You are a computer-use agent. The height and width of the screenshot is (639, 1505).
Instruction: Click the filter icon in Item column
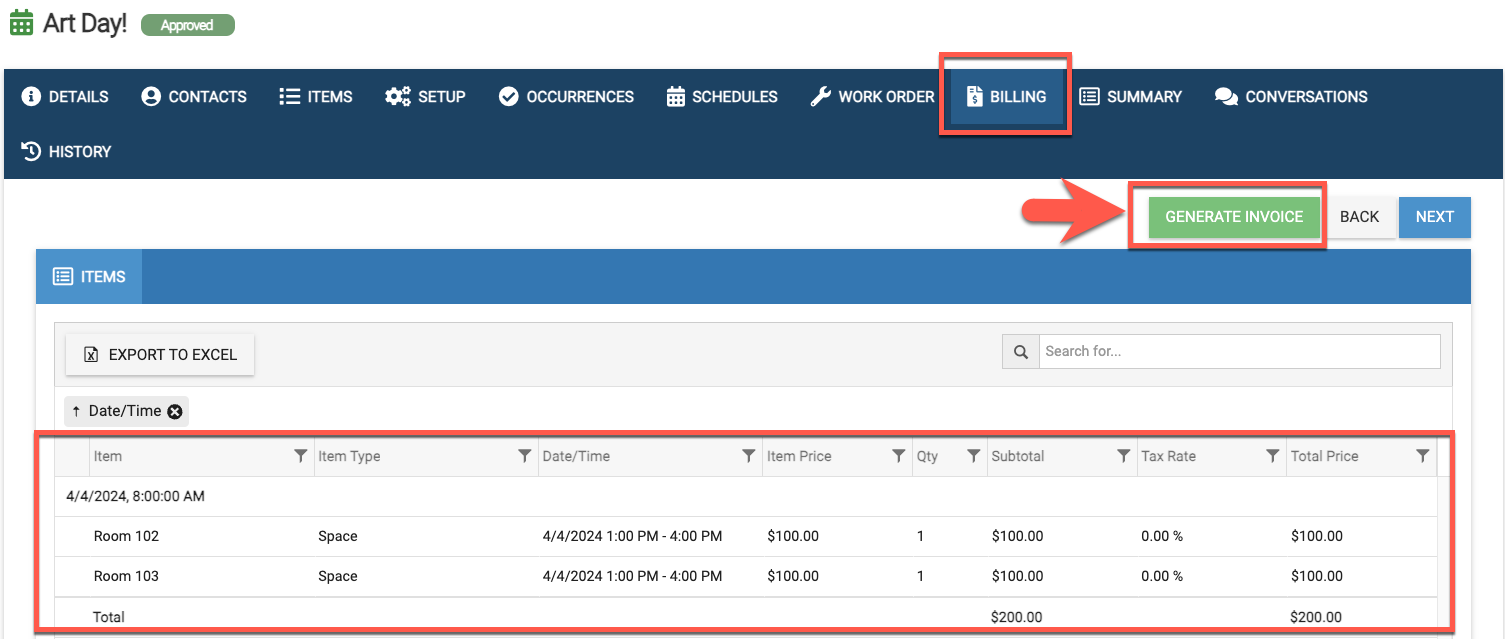pyautogui.click(x=300, y=456)
